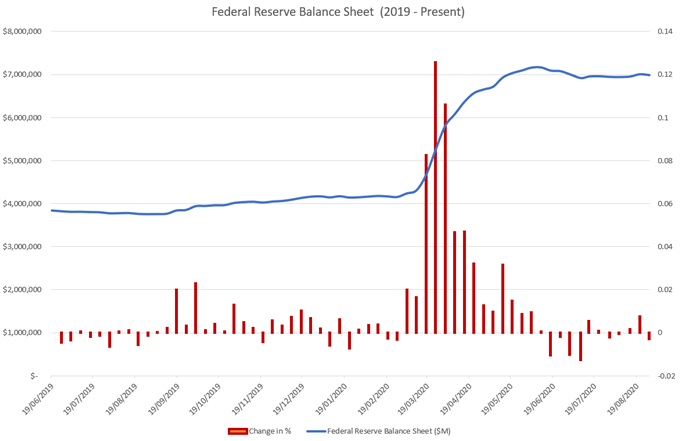Select the red bar reaching about 0.083
Viewport: 680px width, 441px height.
click(426, 244)
